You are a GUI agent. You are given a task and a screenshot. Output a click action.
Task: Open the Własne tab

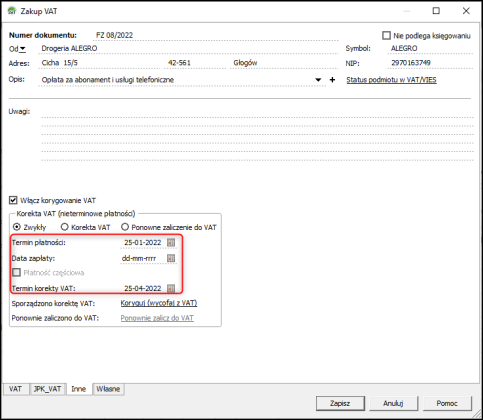tap(108, 389)
